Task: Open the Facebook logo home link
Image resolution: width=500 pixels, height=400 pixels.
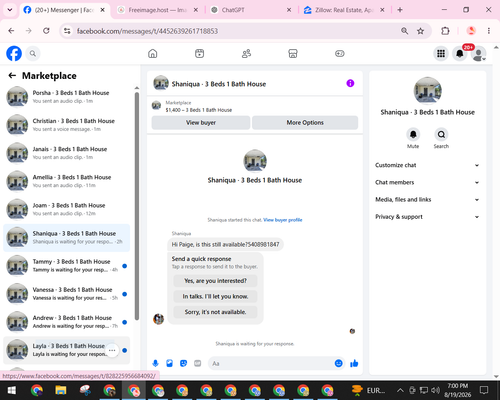Action: 14,53
